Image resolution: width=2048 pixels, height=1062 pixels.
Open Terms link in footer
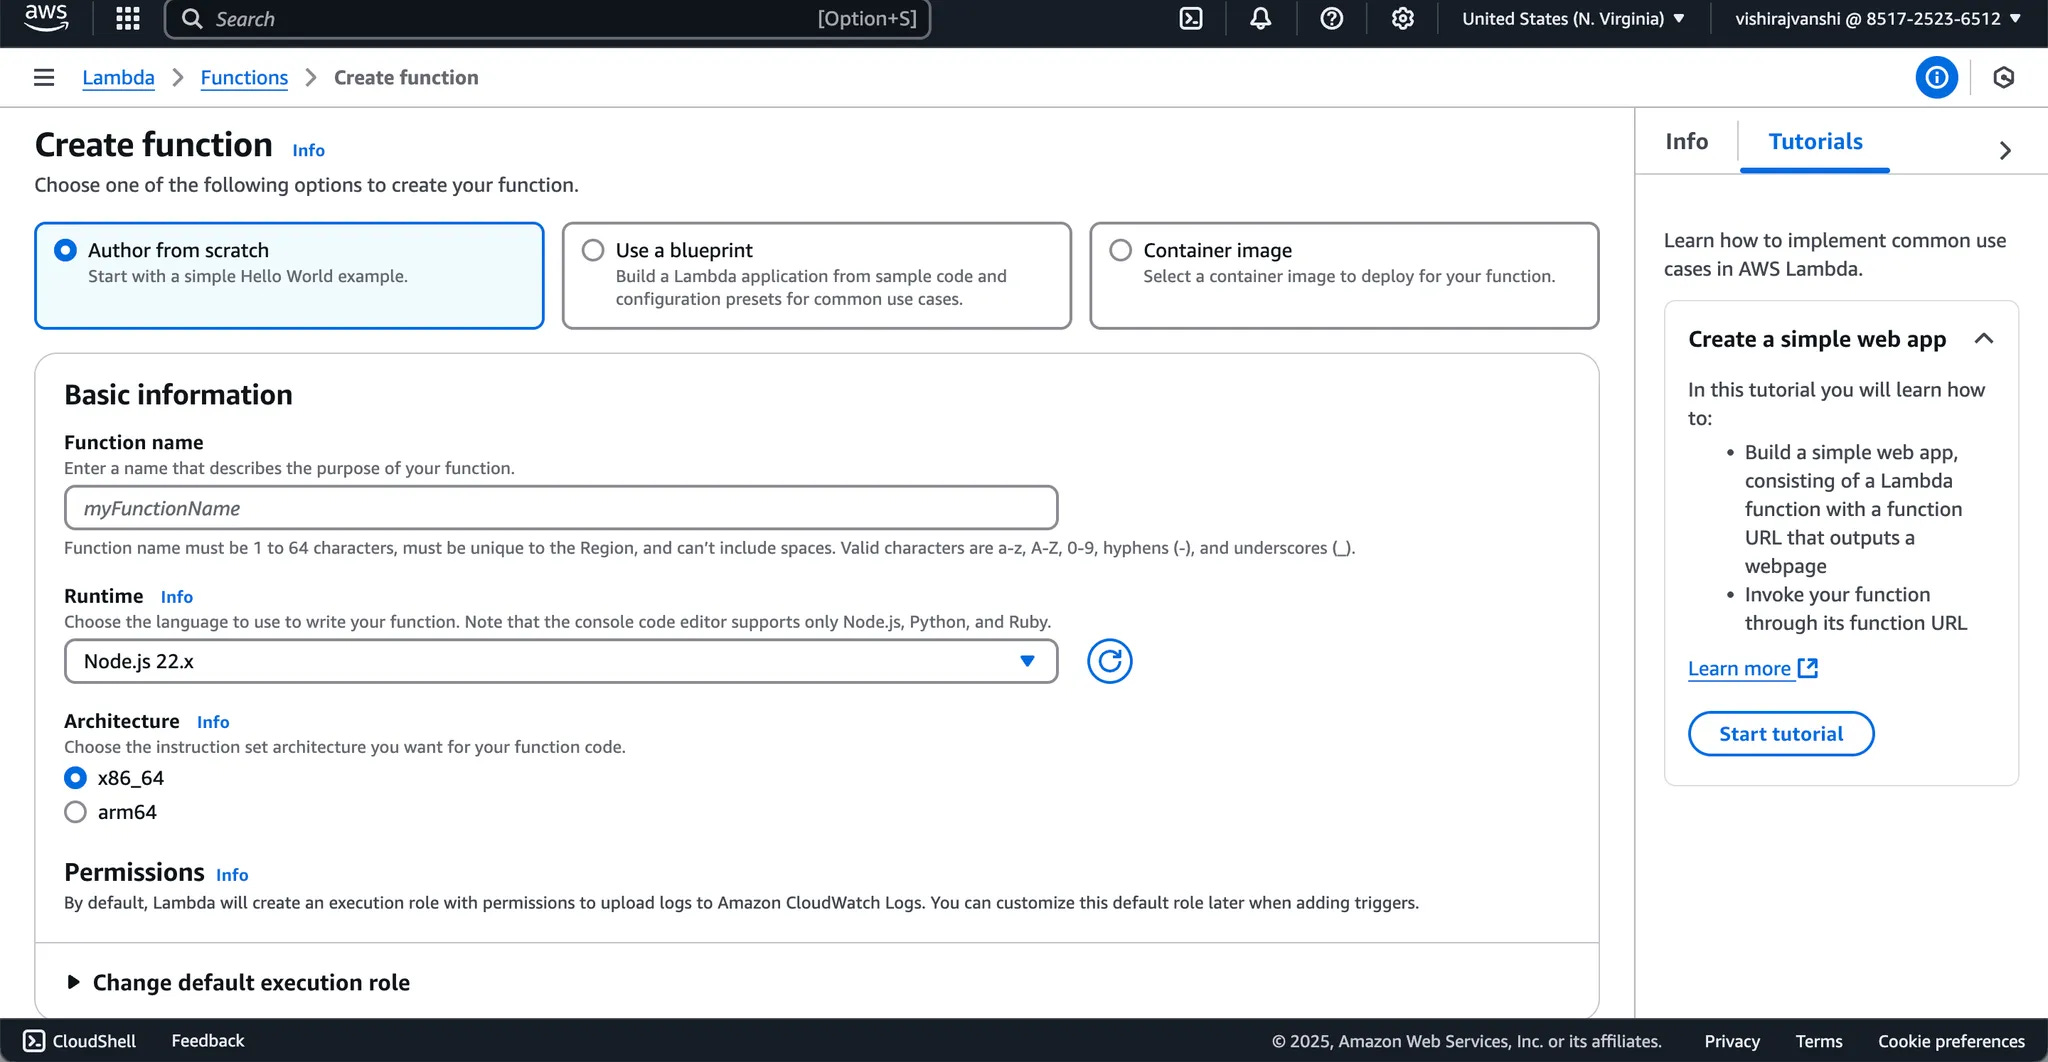[x=1819, y=1041]
